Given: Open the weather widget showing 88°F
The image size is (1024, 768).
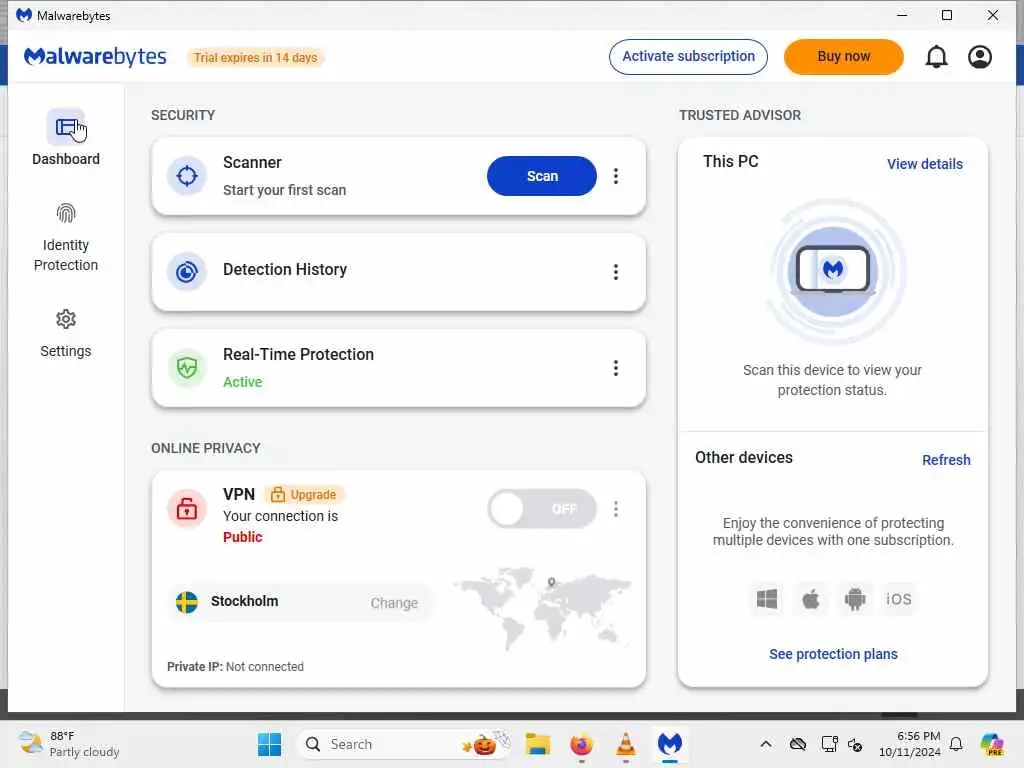Looking at the screenshot, I should (x=69, y=744).
